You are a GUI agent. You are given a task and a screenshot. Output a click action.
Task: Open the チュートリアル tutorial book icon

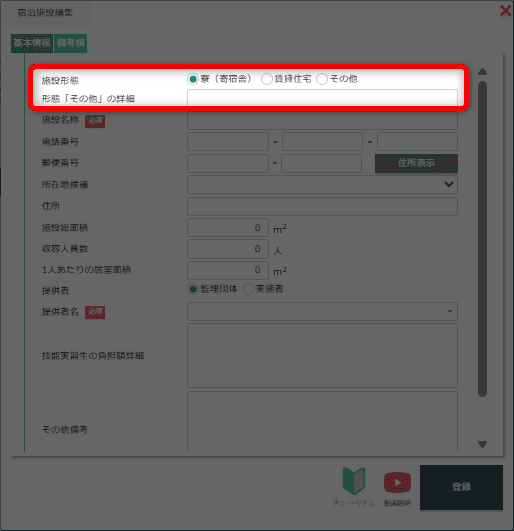(354, 481)
